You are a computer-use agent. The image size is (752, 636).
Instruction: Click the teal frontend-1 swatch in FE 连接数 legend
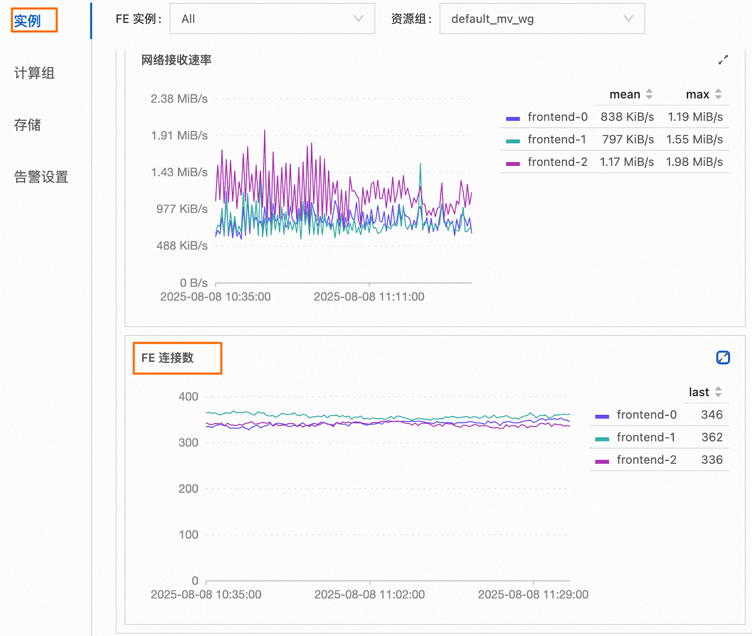point(602,439)
